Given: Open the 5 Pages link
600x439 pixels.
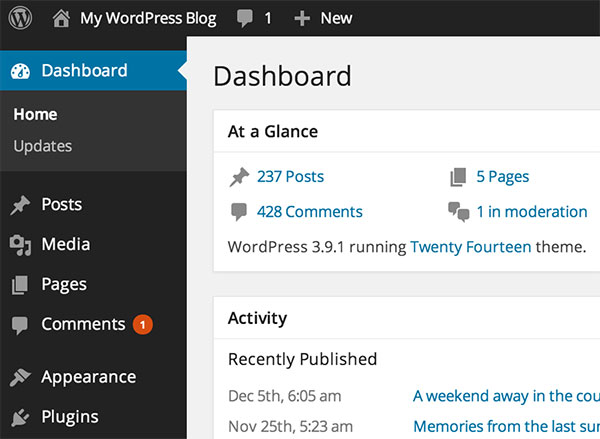Looking at the screenshot, I should [x=502, y=177].
